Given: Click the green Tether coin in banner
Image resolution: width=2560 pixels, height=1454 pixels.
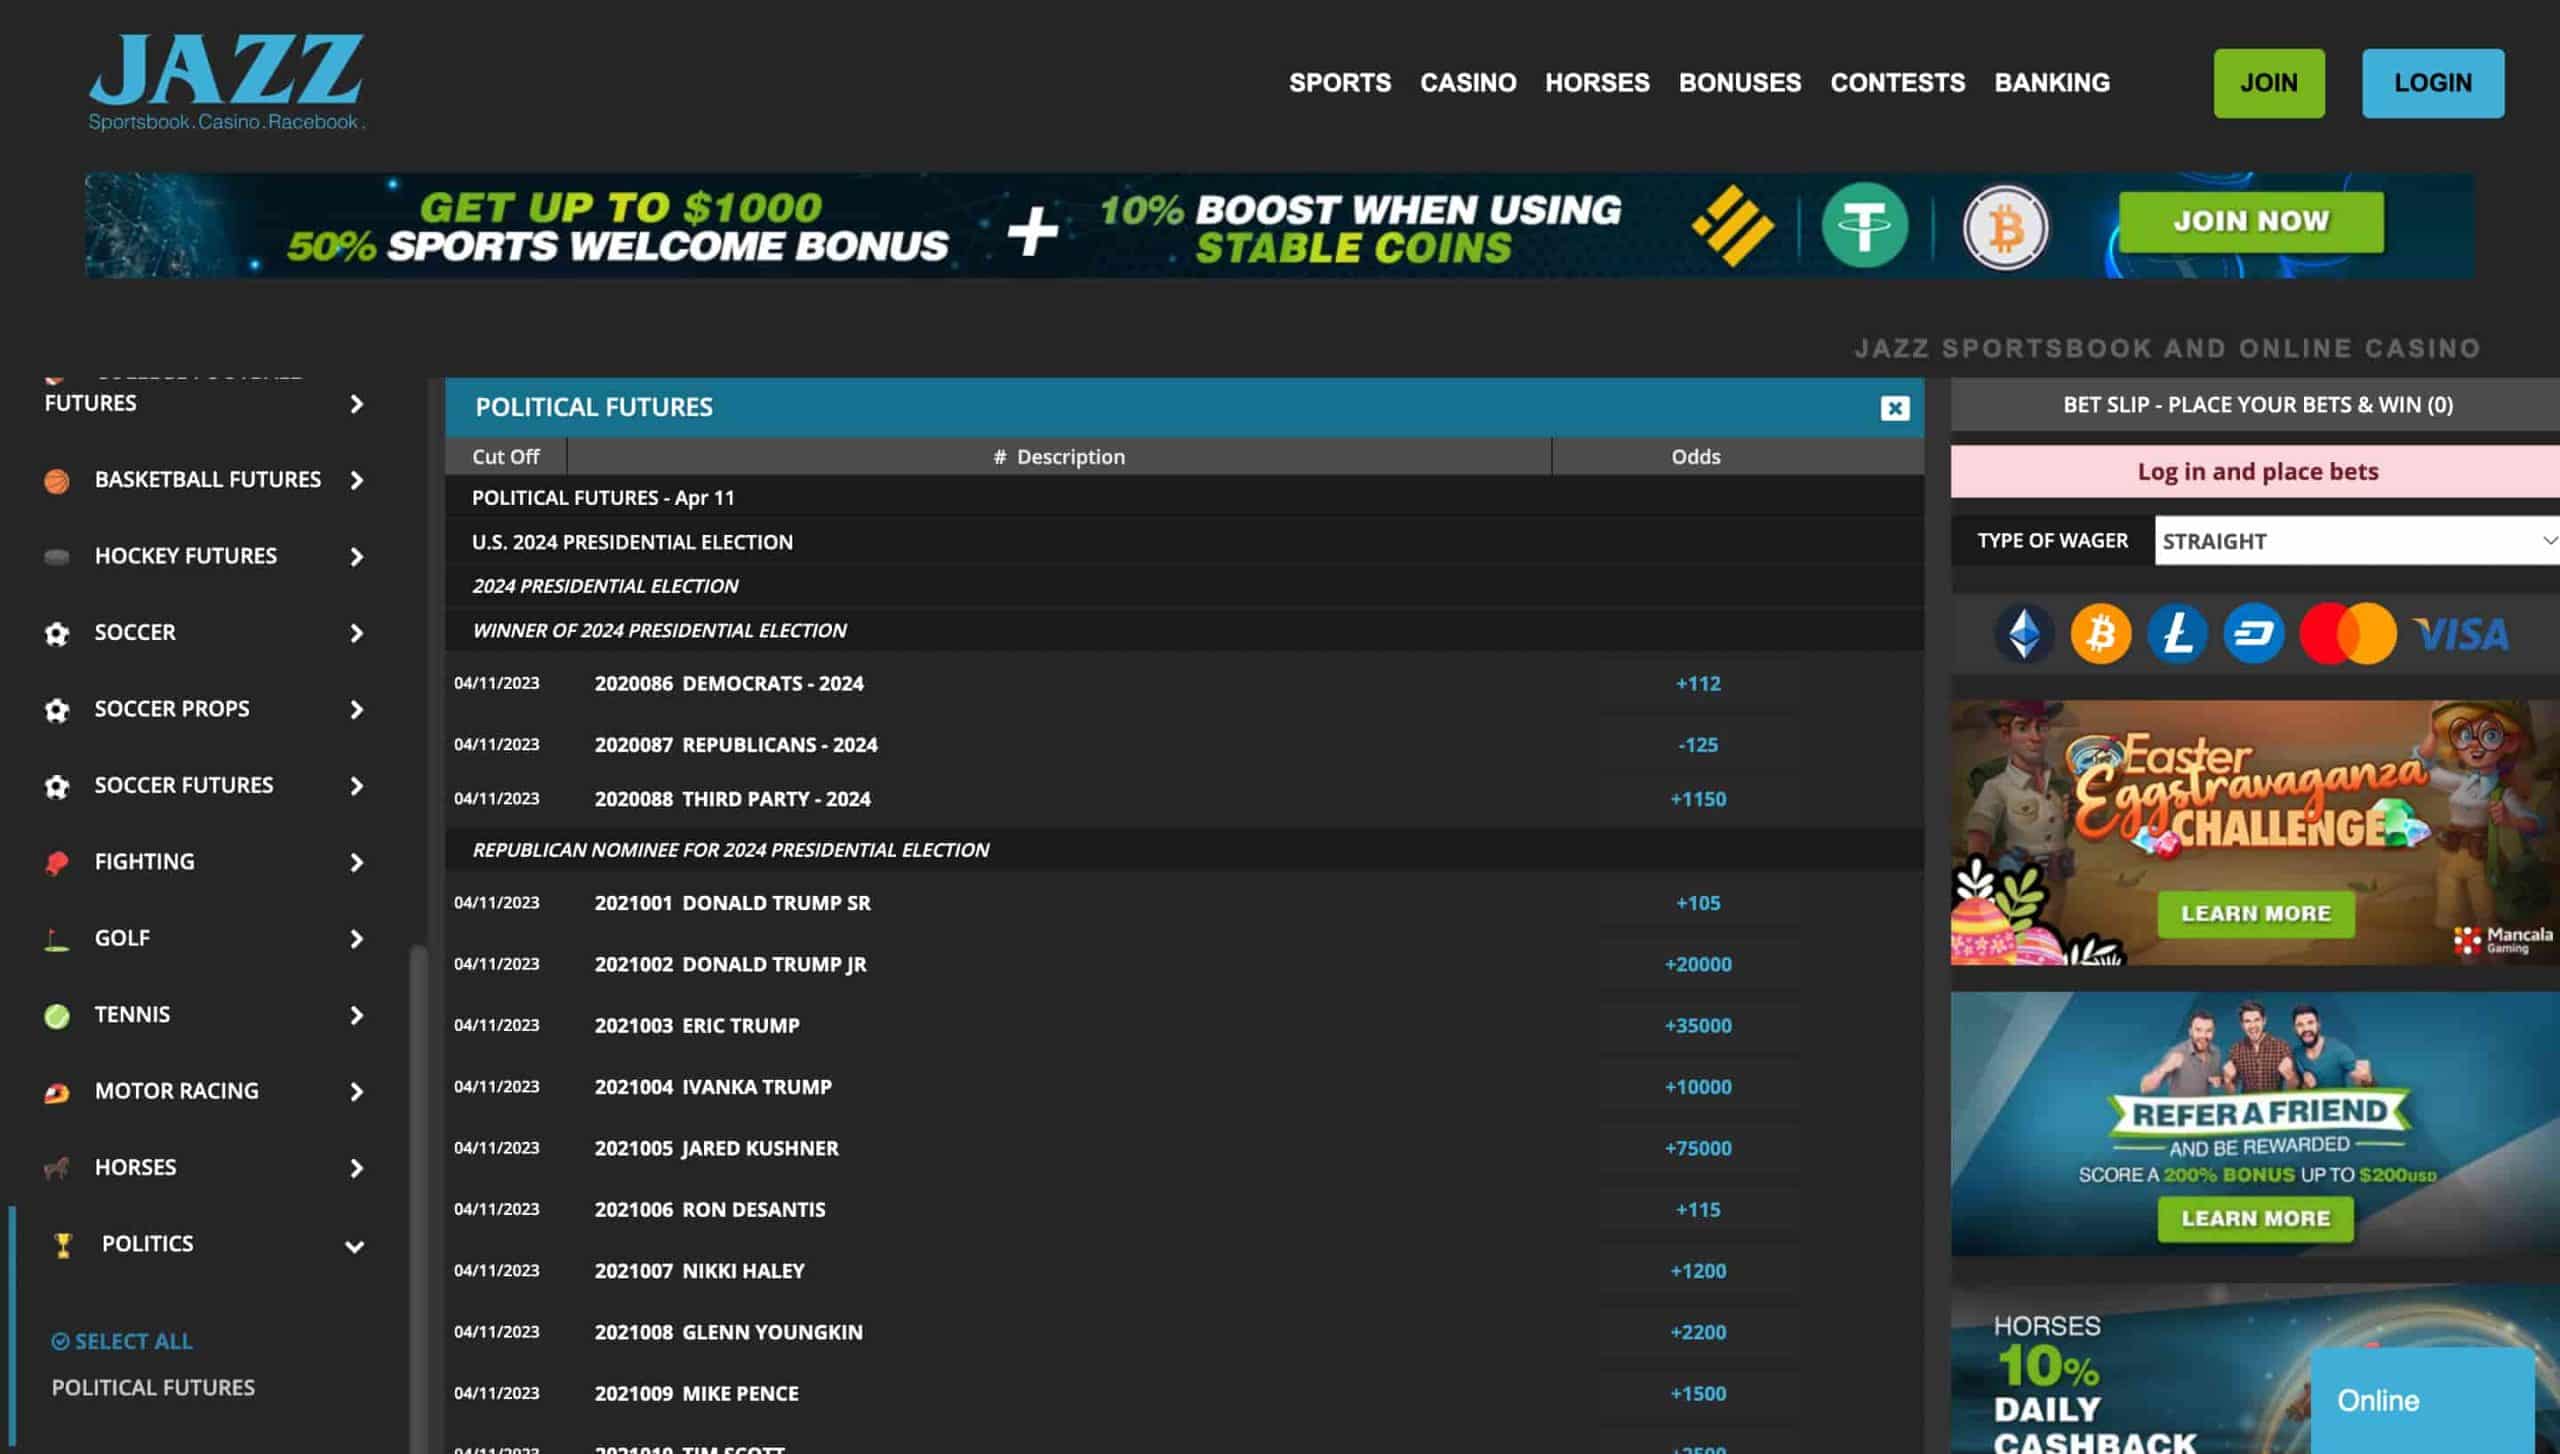Looking at the screenshot, I should (1864, 226).
